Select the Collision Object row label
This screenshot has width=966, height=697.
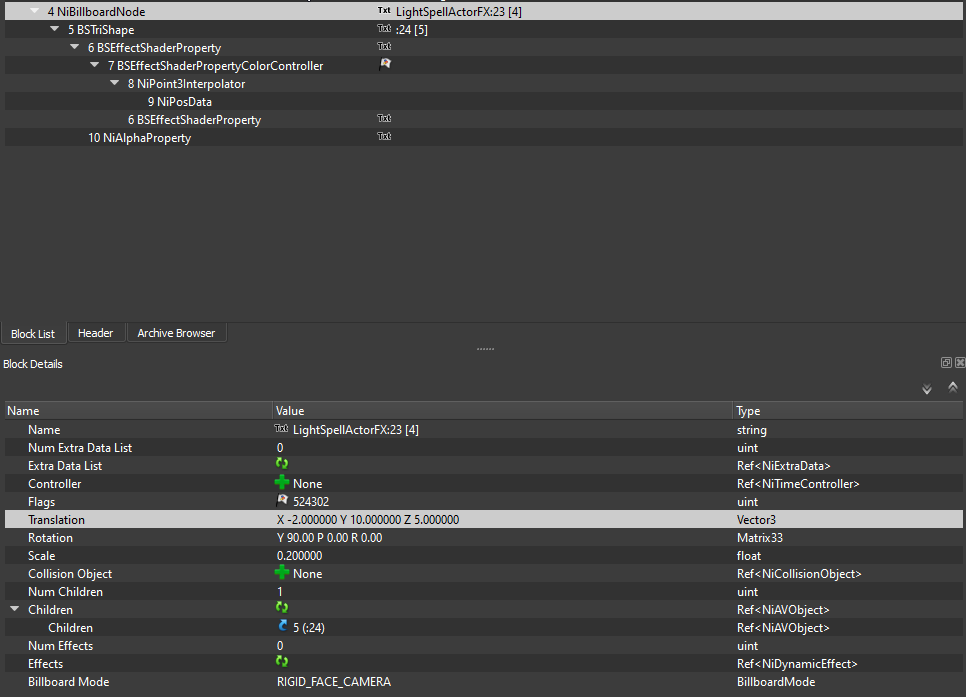(70, 574)
